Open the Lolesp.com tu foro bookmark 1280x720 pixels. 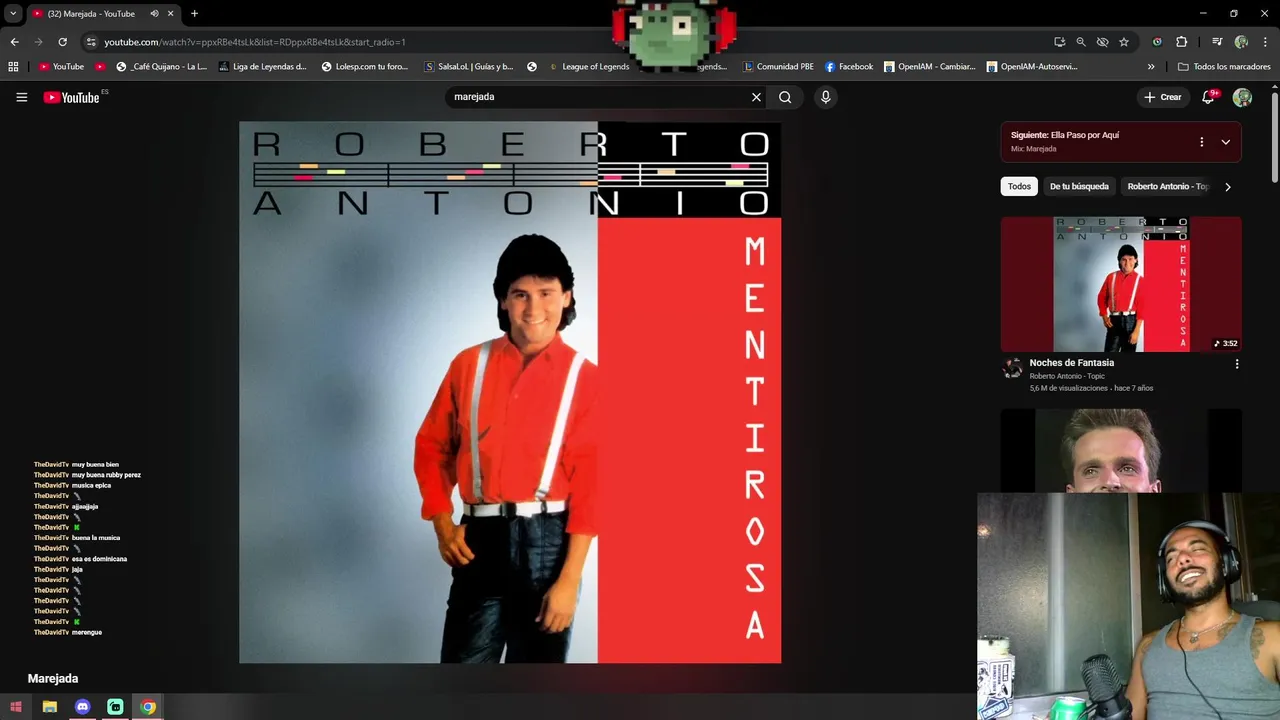[365, 67]
